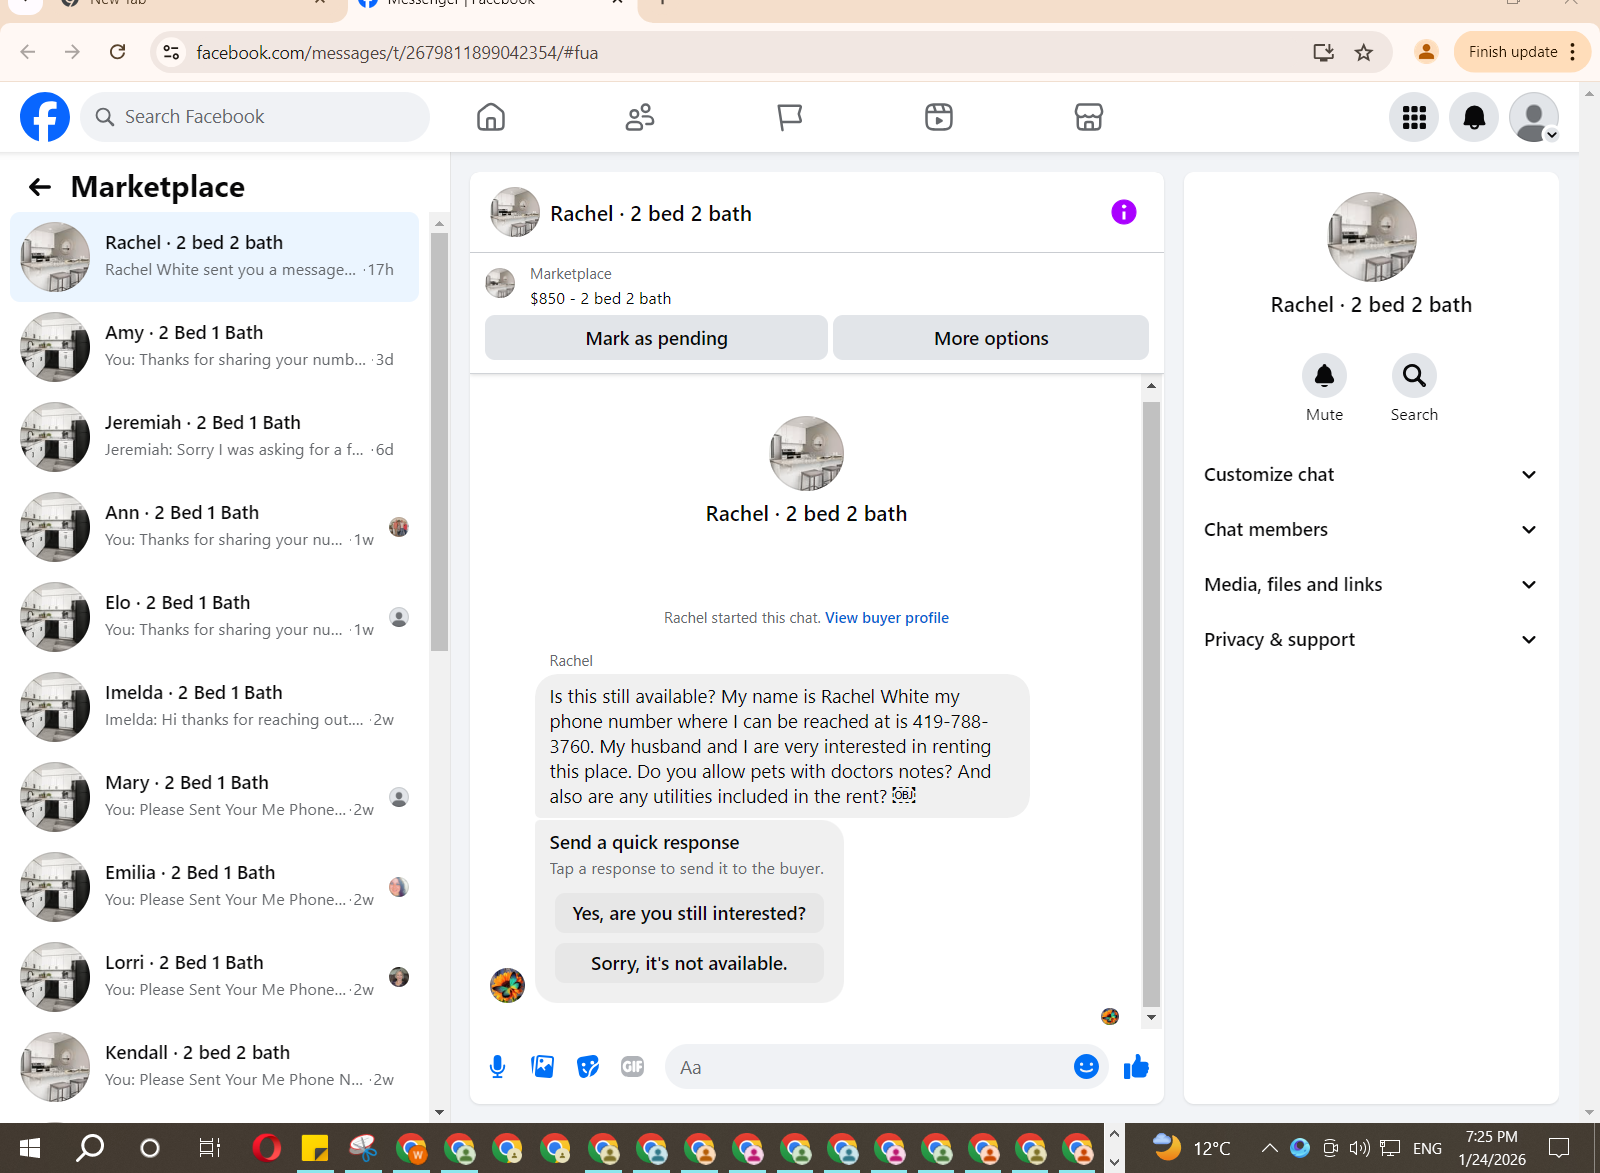Open Windows Start menu
1600x1173 pixels.
(29, 1148)
